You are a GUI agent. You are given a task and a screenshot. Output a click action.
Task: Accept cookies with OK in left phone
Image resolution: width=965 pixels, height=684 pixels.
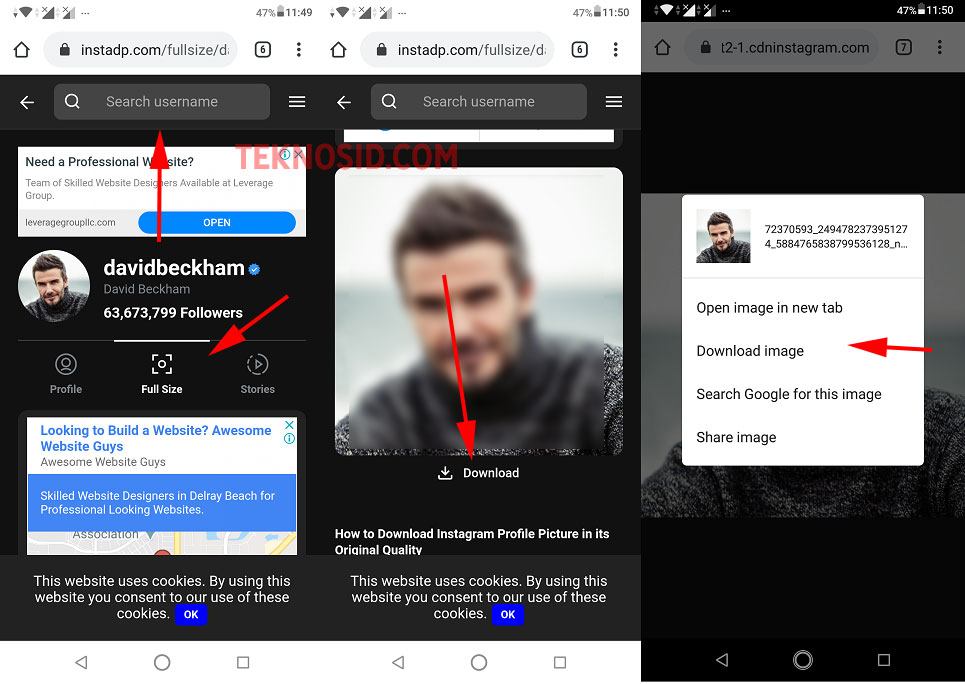[x=191, y=614]
